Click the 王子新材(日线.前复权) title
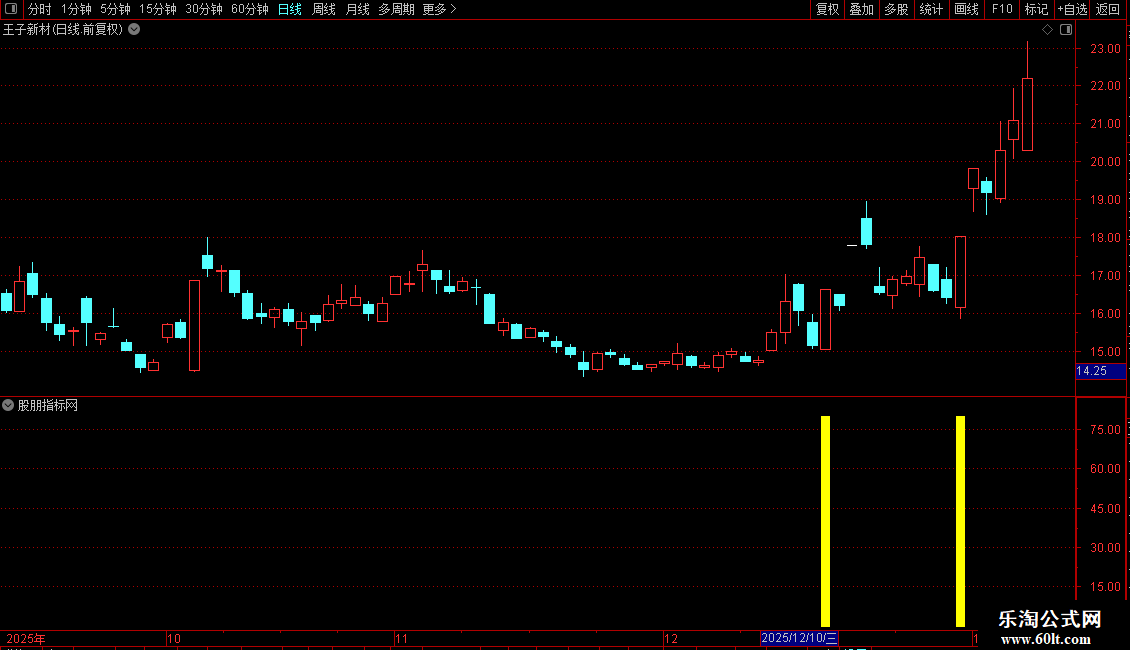 coord(63,30)
